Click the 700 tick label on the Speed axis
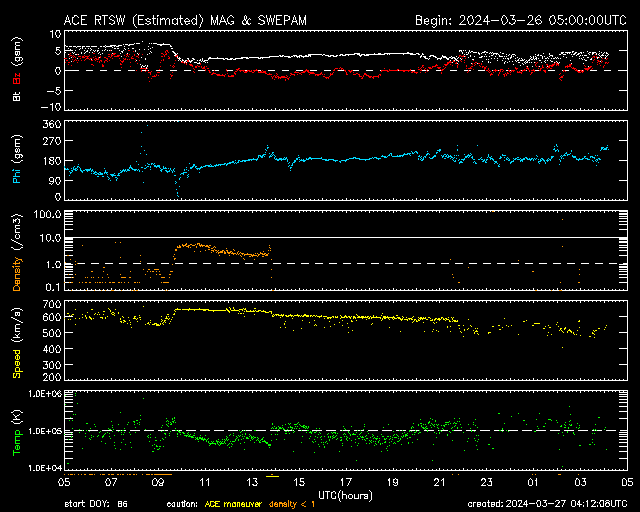Image resolution: width=640 pixels, height=512 pixels. 52,302
